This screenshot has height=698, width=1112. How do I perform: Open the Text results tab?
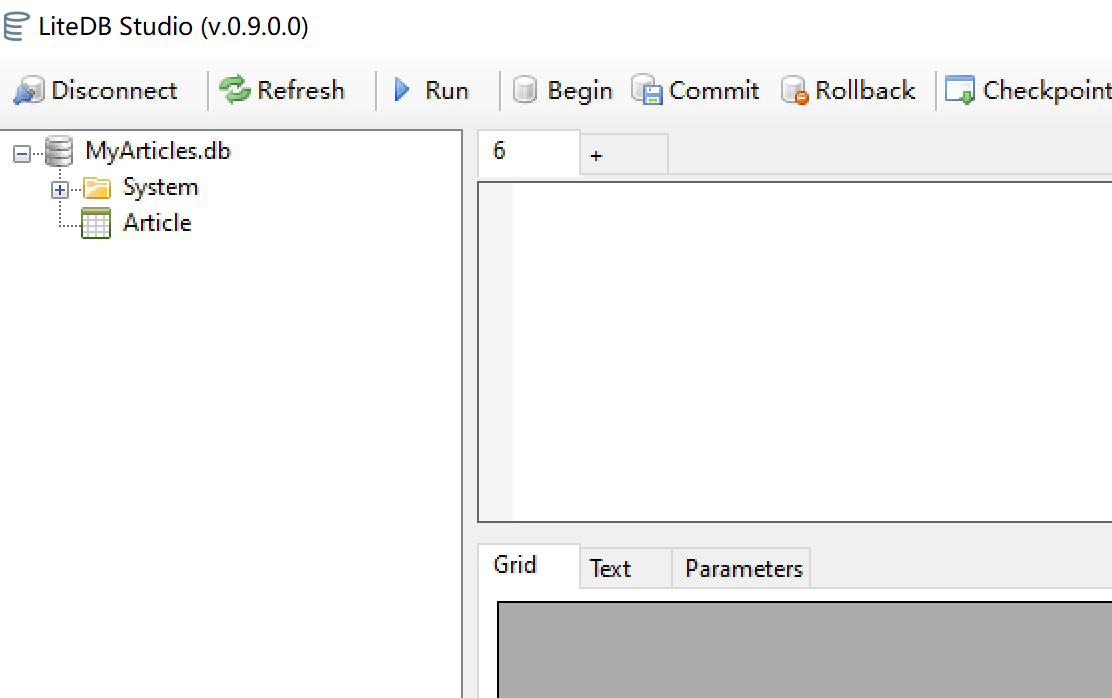(626, 568)
